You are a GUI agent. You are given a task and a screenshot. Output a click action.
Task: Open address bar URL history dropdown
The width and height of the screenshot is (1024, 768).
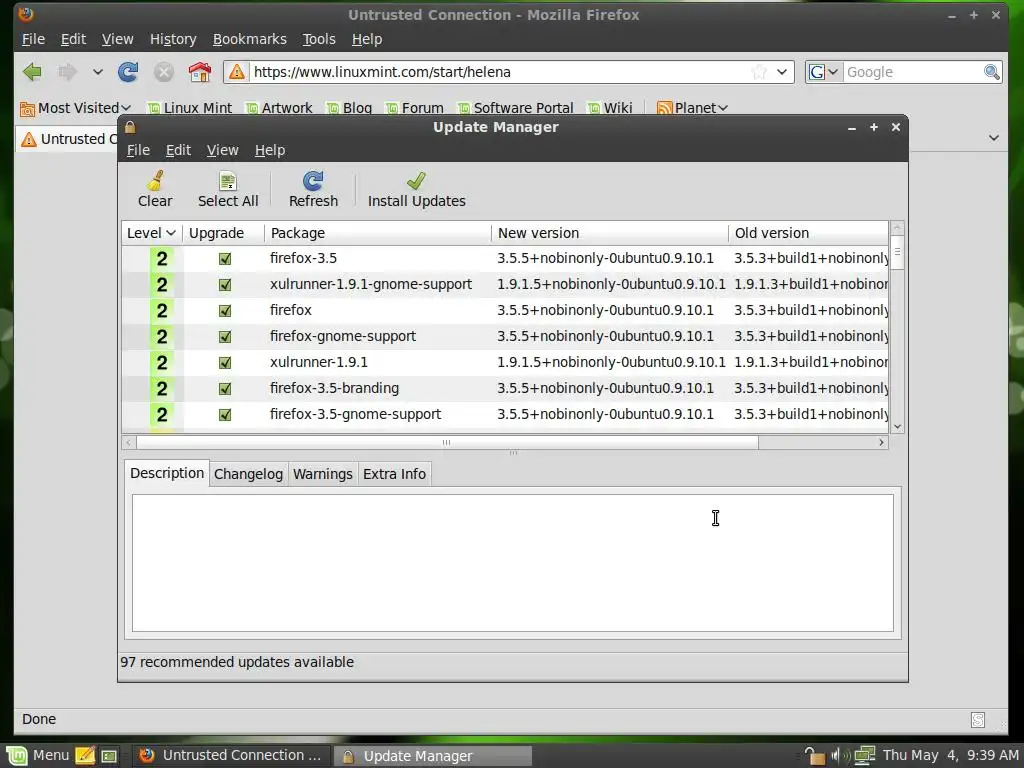click(x=782, y=72)
